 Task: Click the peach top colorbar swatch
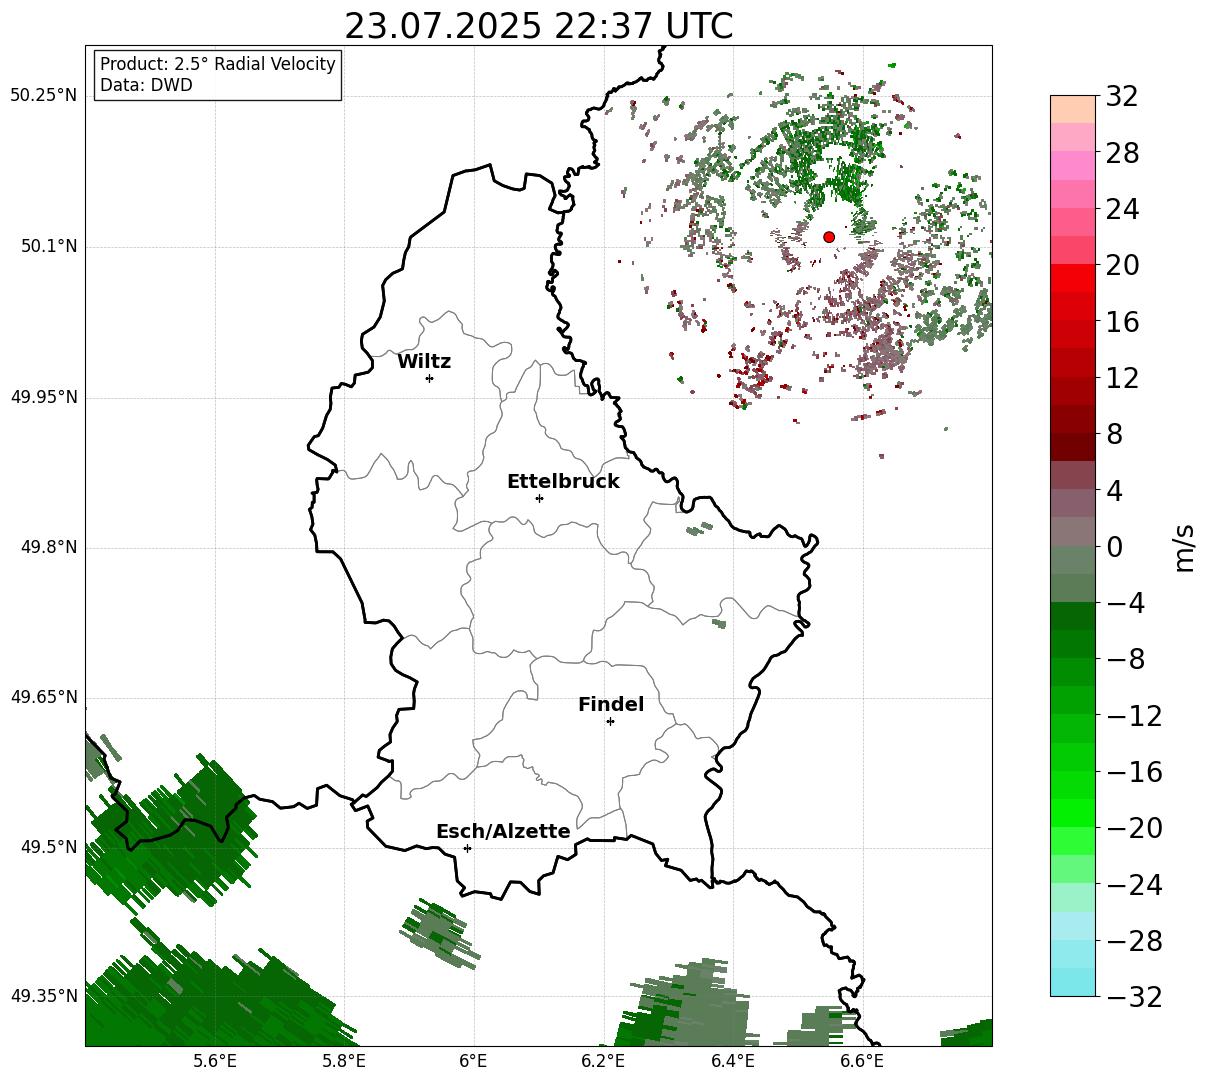(x=1073, y=110)
